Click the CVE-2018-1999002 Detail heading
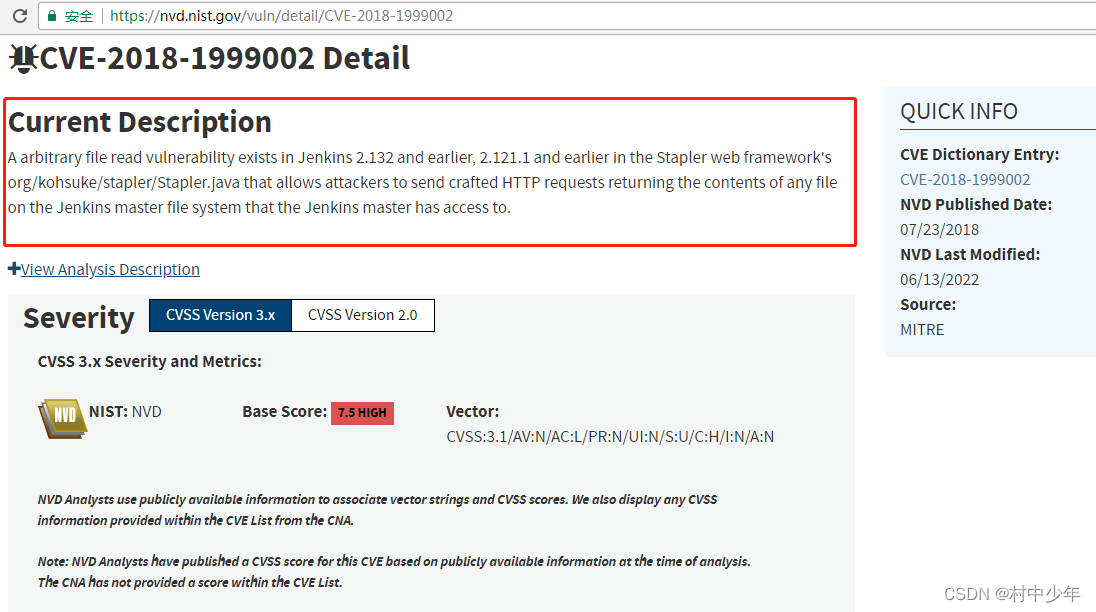Screen dimensions: 1096x612 pos(224,58)
